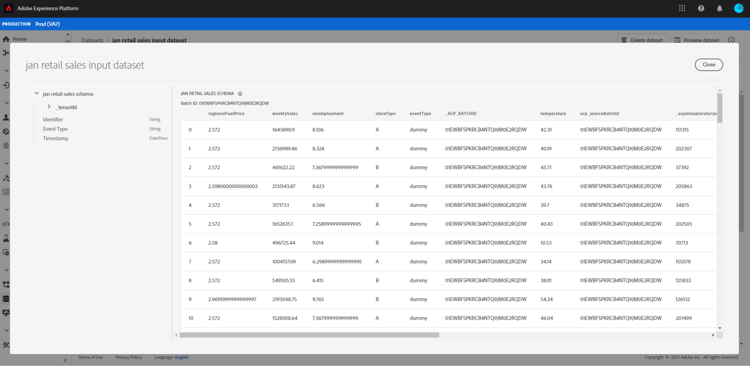Click the unemployment value 8.324
Image resolution: width=750 pixels, height=367 pixels.
tap(318, 149)
